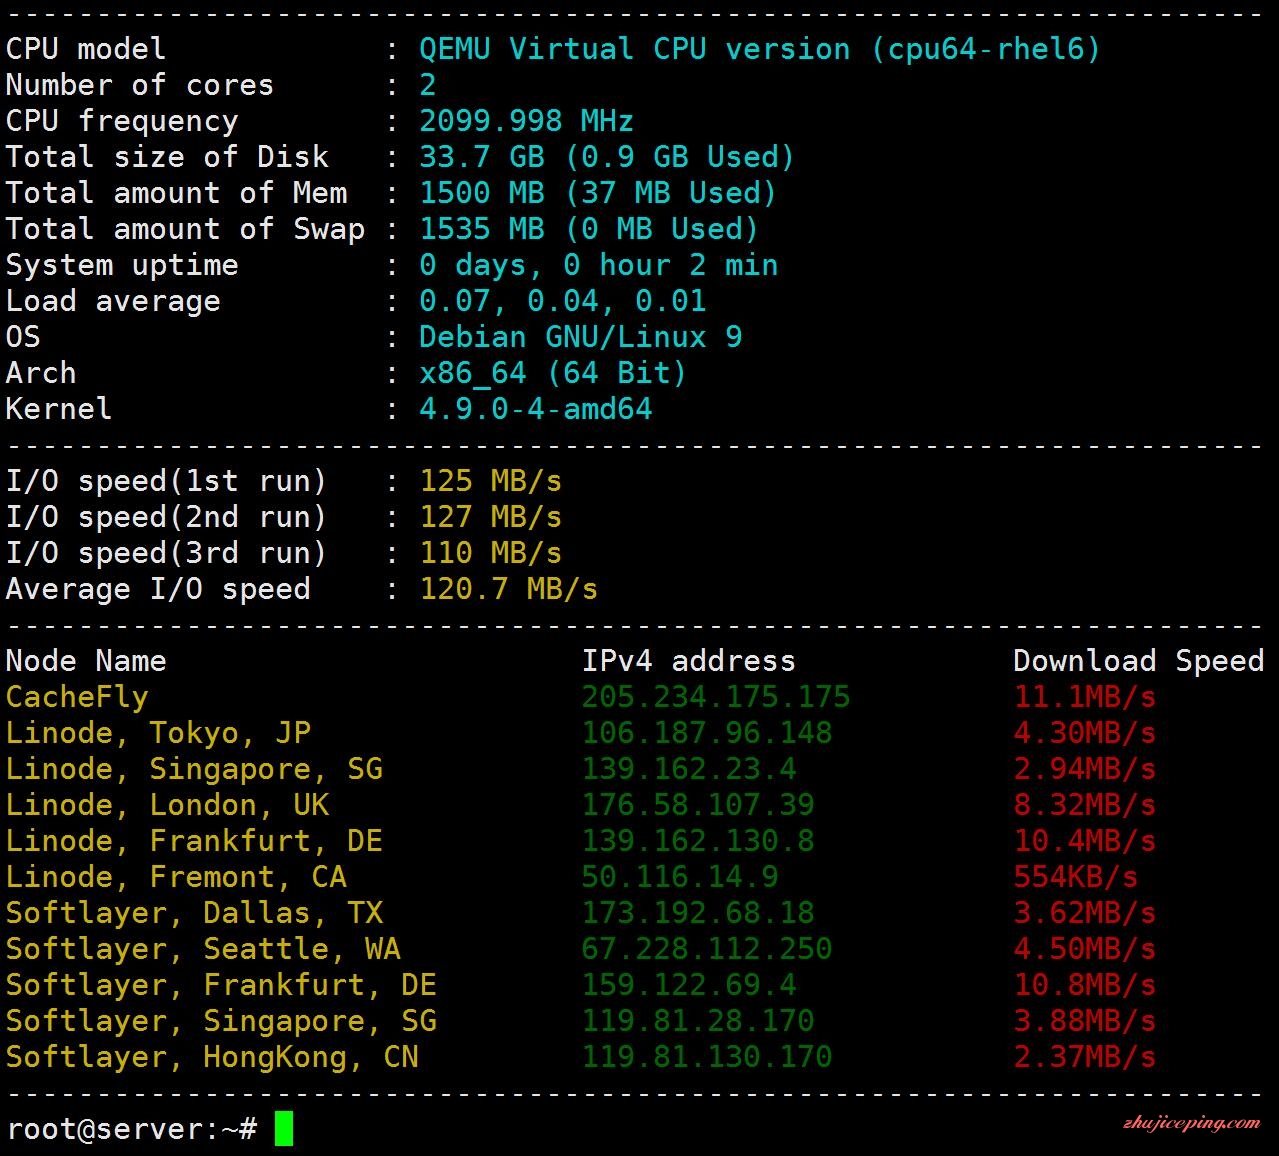The image size is (1279, 1156).
Task: Click the Linode, Frankfurt, DE node
Action: click(194, 840)
